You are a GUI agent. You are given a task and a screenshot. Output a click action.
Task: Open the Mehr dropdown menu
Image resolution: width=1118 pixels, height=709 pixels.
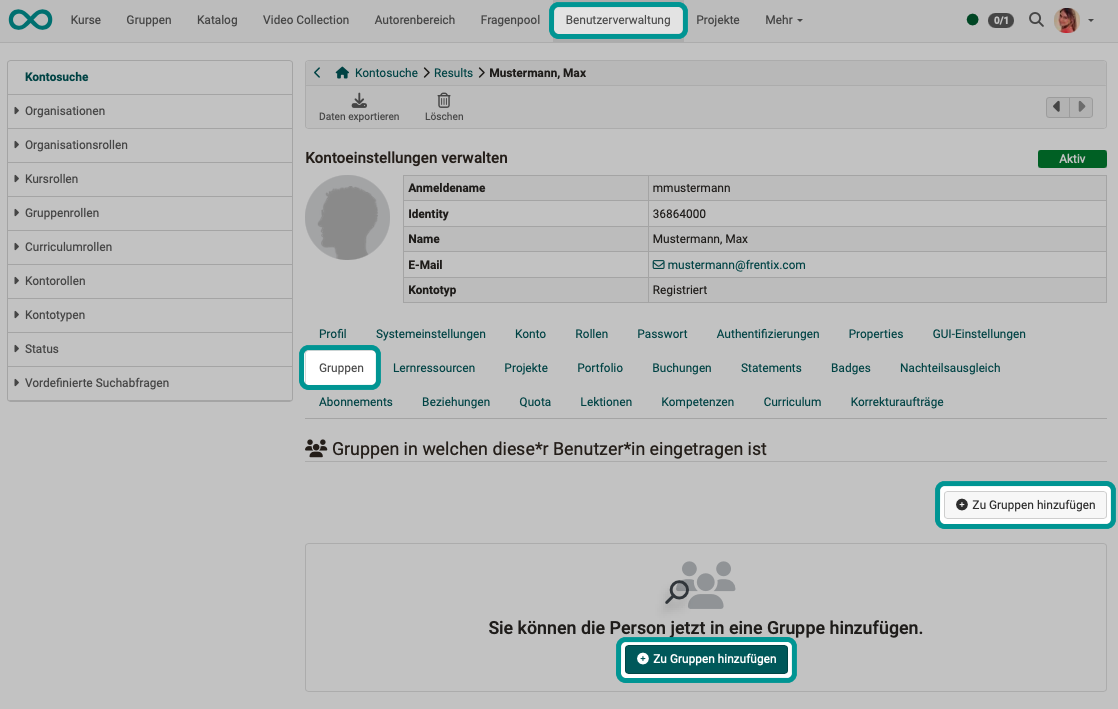click(x=783, y=19)
